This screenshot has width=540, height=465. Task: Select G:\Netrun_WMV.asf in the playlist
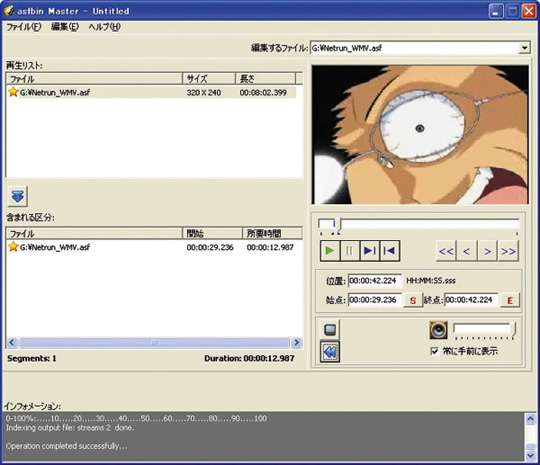(x=55, y=92)
